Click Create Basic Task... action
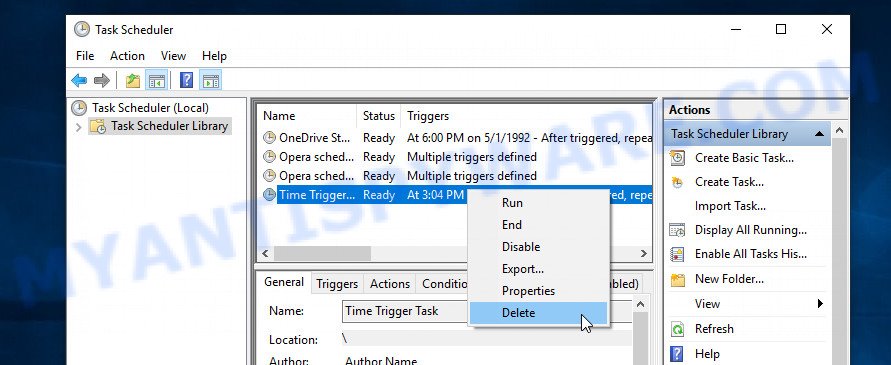Viewport: 891px width, 365px height. pos(744,158)
